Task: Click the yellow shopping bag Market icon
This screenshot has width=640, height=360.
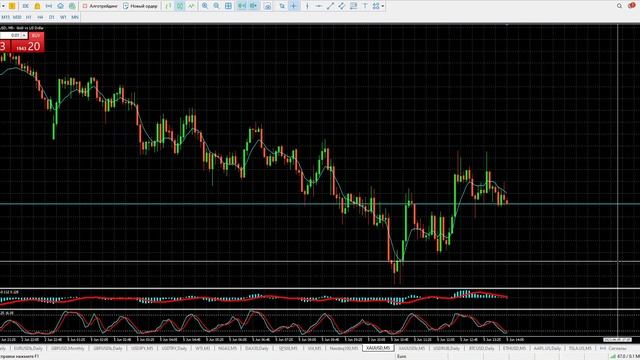Action: pyautogui.click(x=37, y=6)
